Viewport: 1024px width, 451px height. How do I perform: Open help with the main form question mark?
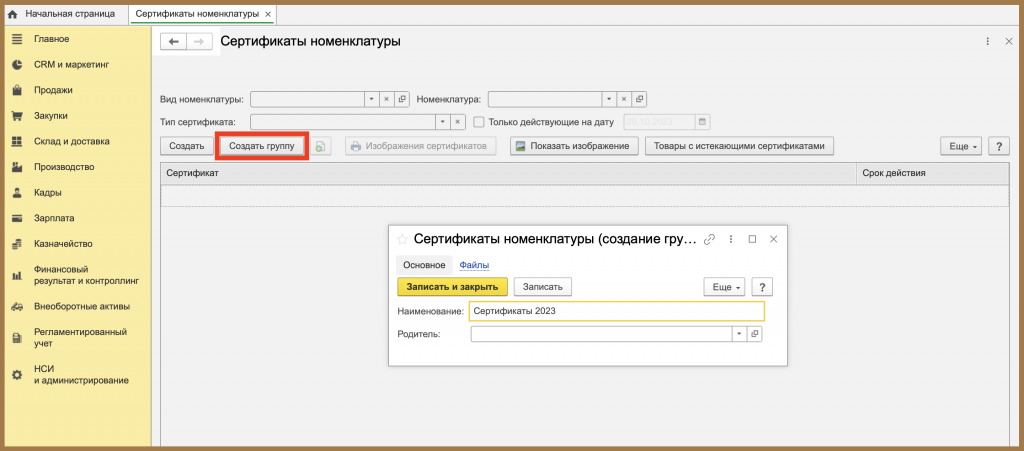point(999,146)
